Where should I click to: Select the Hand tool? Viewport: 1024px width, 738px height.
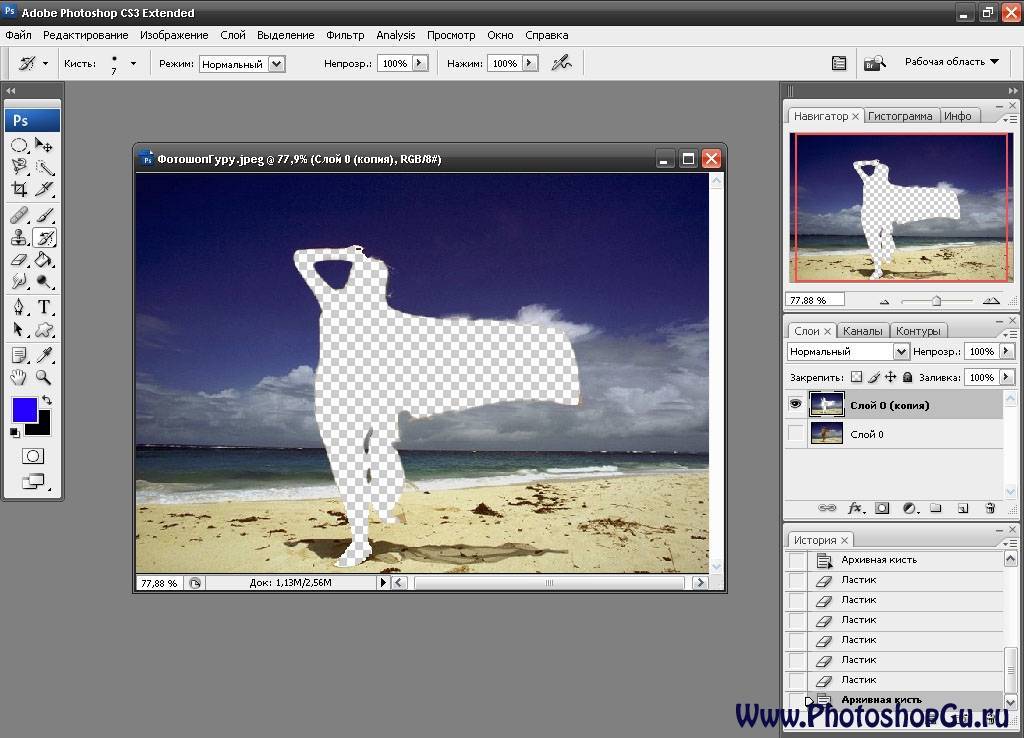pyautogui.click(x=19, y=377)
